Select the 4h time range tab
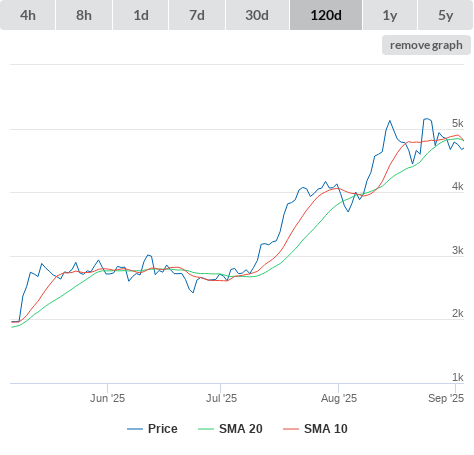The image size is (474, 455). (28, 15)
